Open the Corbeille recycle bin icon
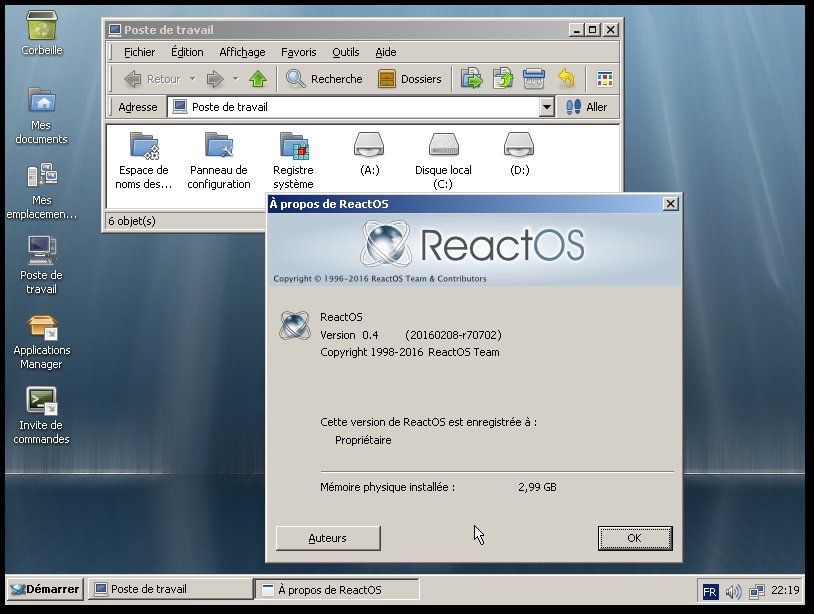Image resolution: width=814 pixels, height=614 pixels. 42,32
